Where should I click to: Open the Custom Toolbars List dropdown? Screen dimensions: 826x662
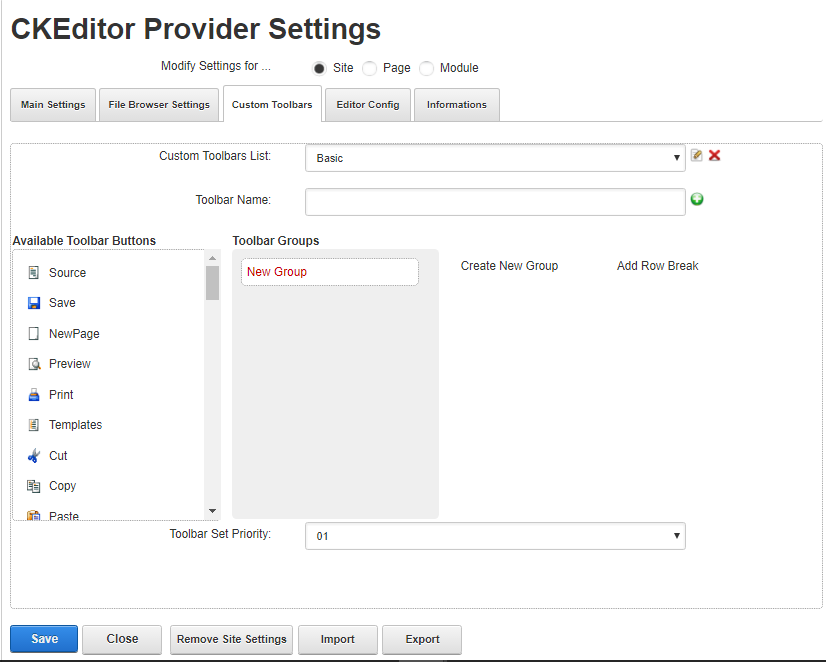495,158
